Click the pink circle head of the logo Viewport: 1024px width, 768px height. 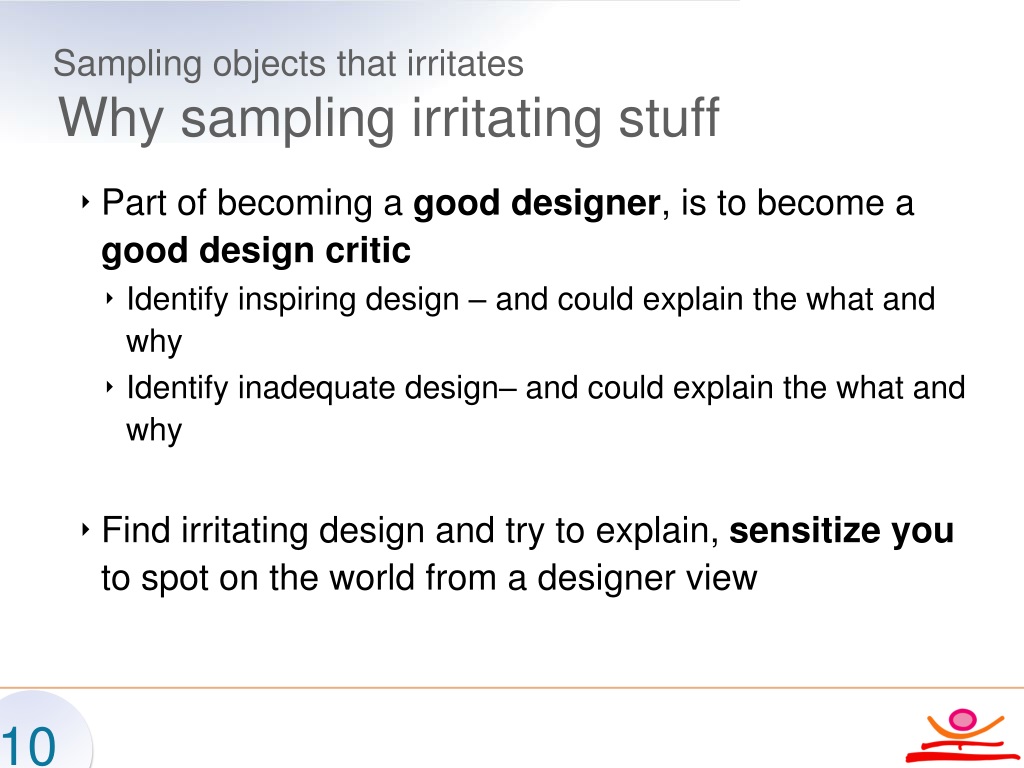(x=962, y=719)
